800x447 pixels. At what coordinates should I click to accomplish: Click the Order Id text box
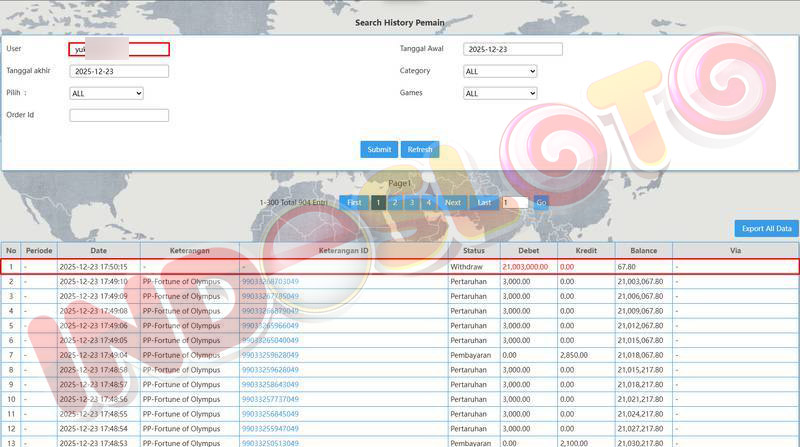tap(119, 115)
